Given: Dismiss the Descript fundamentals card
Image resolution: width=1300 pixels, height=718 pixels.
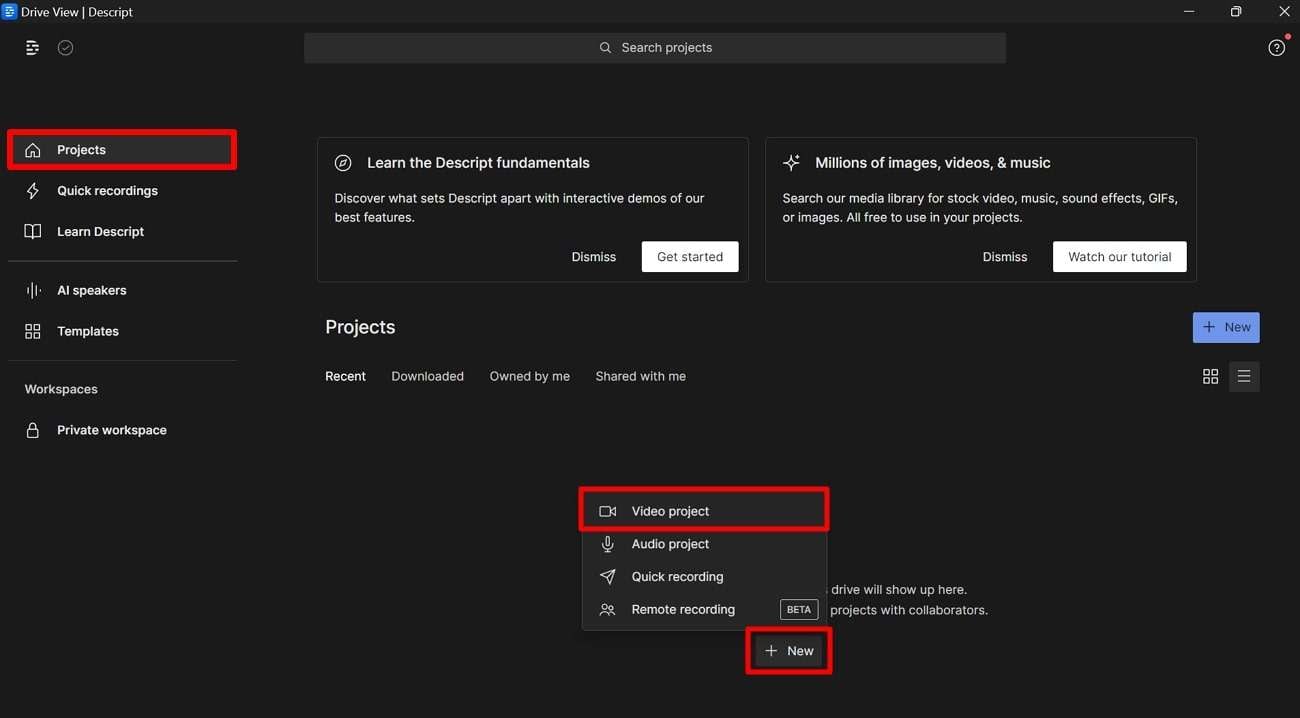Looking at the screenshot, I should click(x=594, y=257).
